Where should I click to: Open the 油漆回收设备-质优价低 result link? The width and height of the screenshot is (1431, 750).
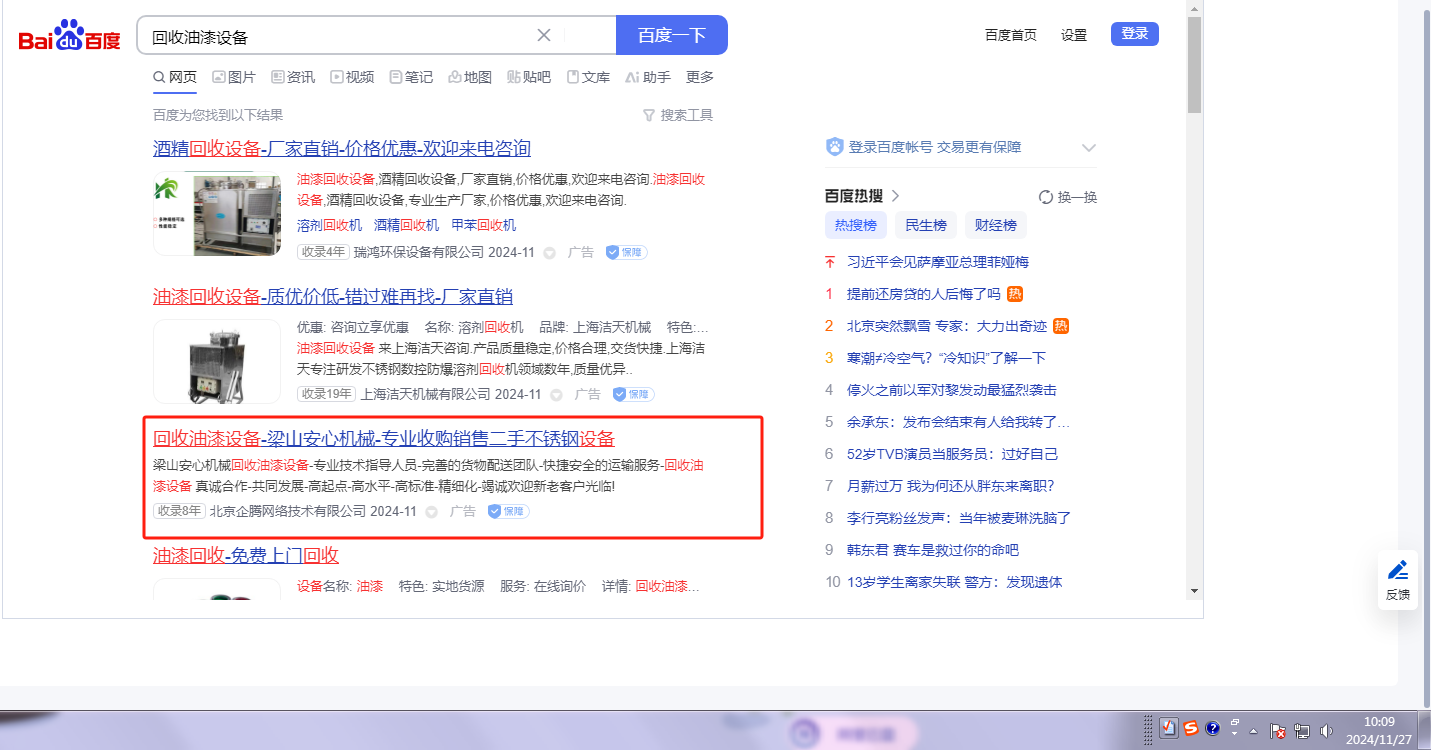click(x=332, y=297)
